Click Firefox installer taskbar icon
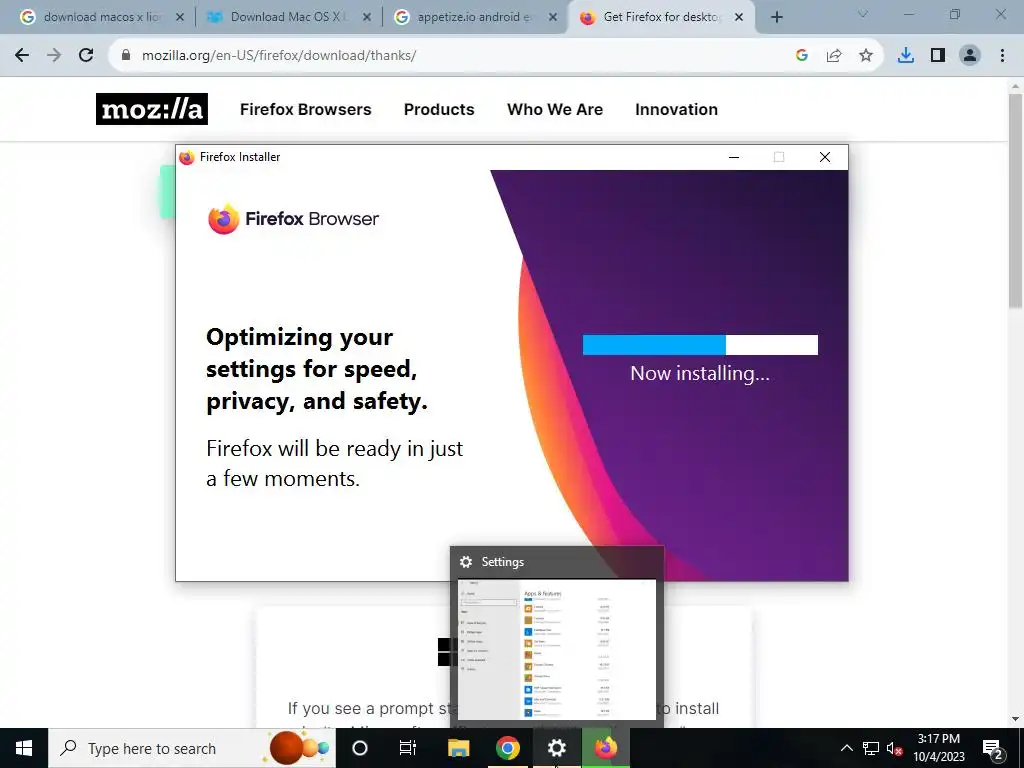Viewport: 1024px width, 768px height. pos(605,748)
